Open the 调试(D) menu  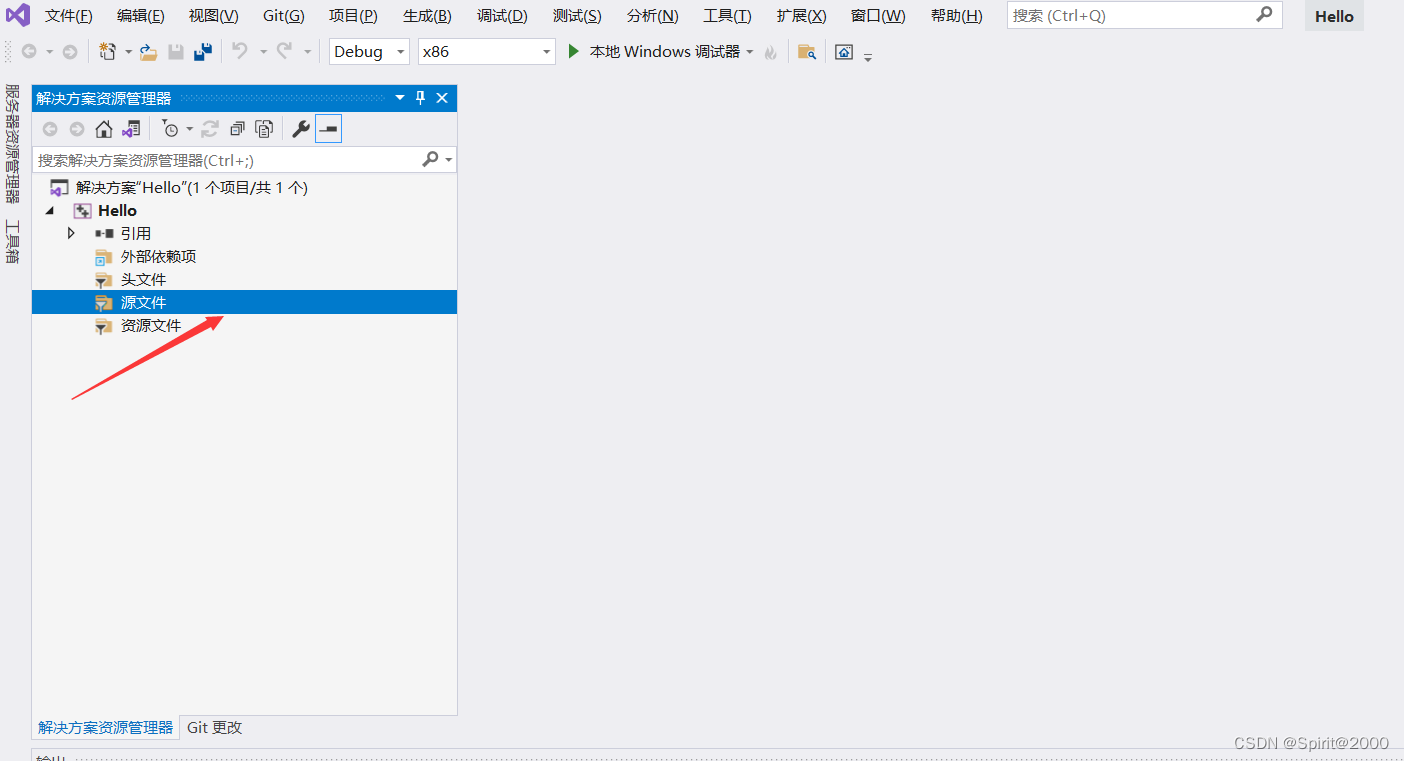[x=502, y=16]
